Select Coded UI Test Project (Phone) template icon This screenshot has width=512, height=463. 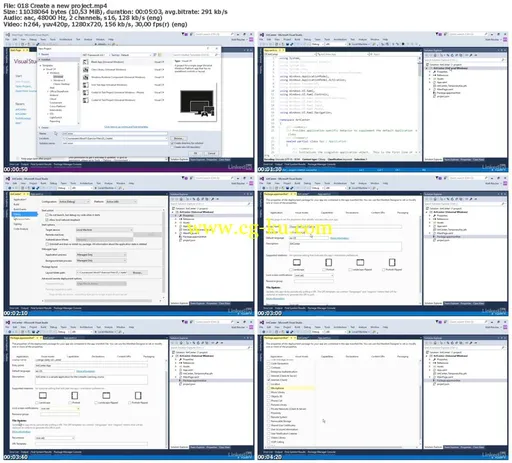click(x=86, y=92)
